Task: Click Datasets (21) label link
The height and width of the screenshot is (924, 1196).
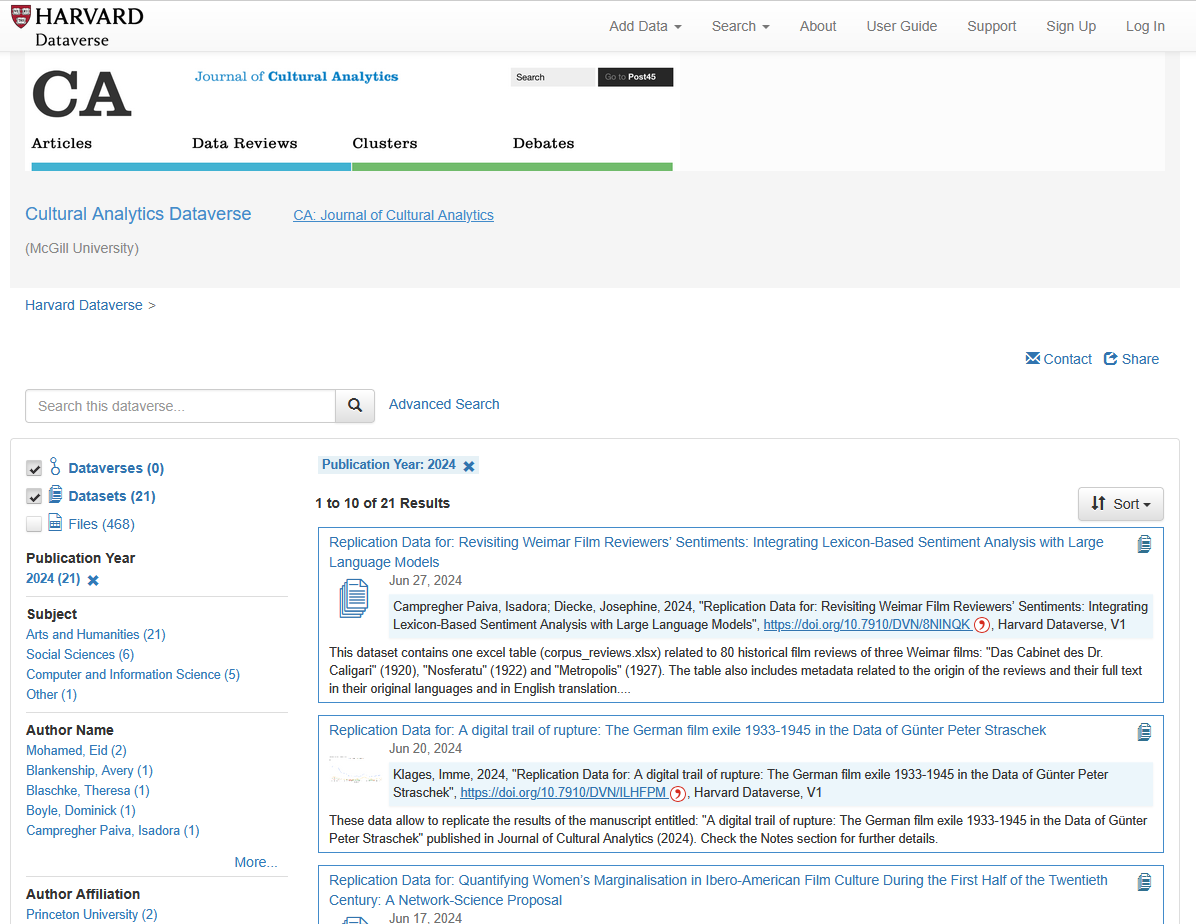Action: click(x=112, y=496)
